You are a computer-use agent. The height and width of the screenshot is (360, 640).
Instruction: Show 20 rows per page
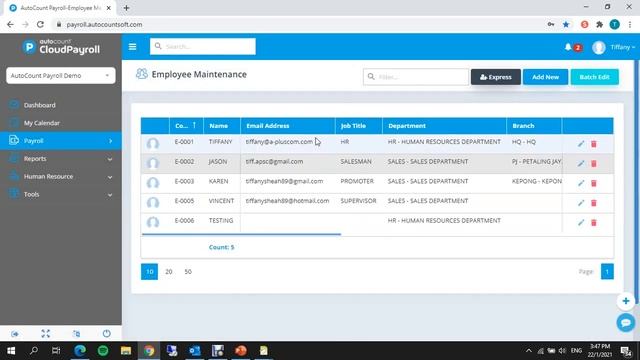tap(169, 271)
